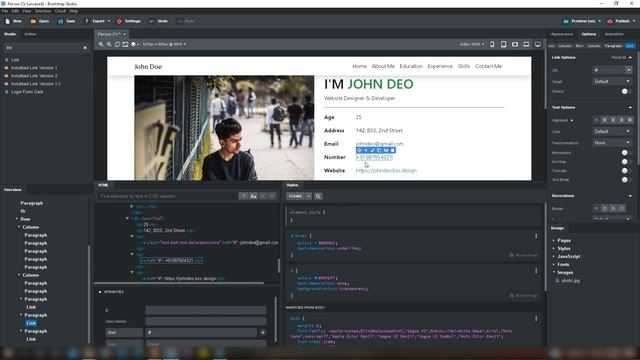Collapse the Decorations section
The width and height of the screenshot is (640, 360).
[x=630, y=196]
